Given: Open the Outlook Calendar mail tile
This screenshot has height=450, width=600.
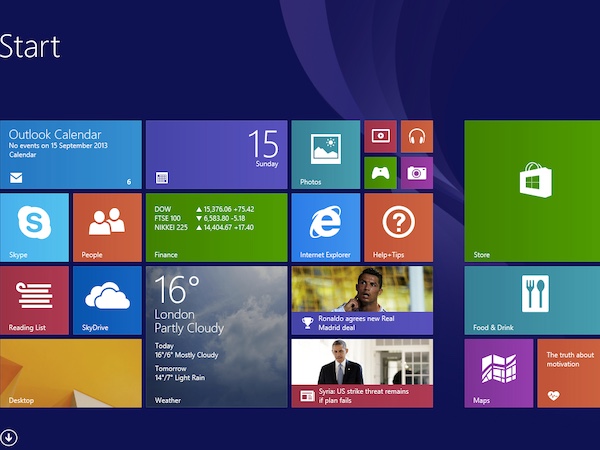Looking at the screenshot, I should [71, 155].
